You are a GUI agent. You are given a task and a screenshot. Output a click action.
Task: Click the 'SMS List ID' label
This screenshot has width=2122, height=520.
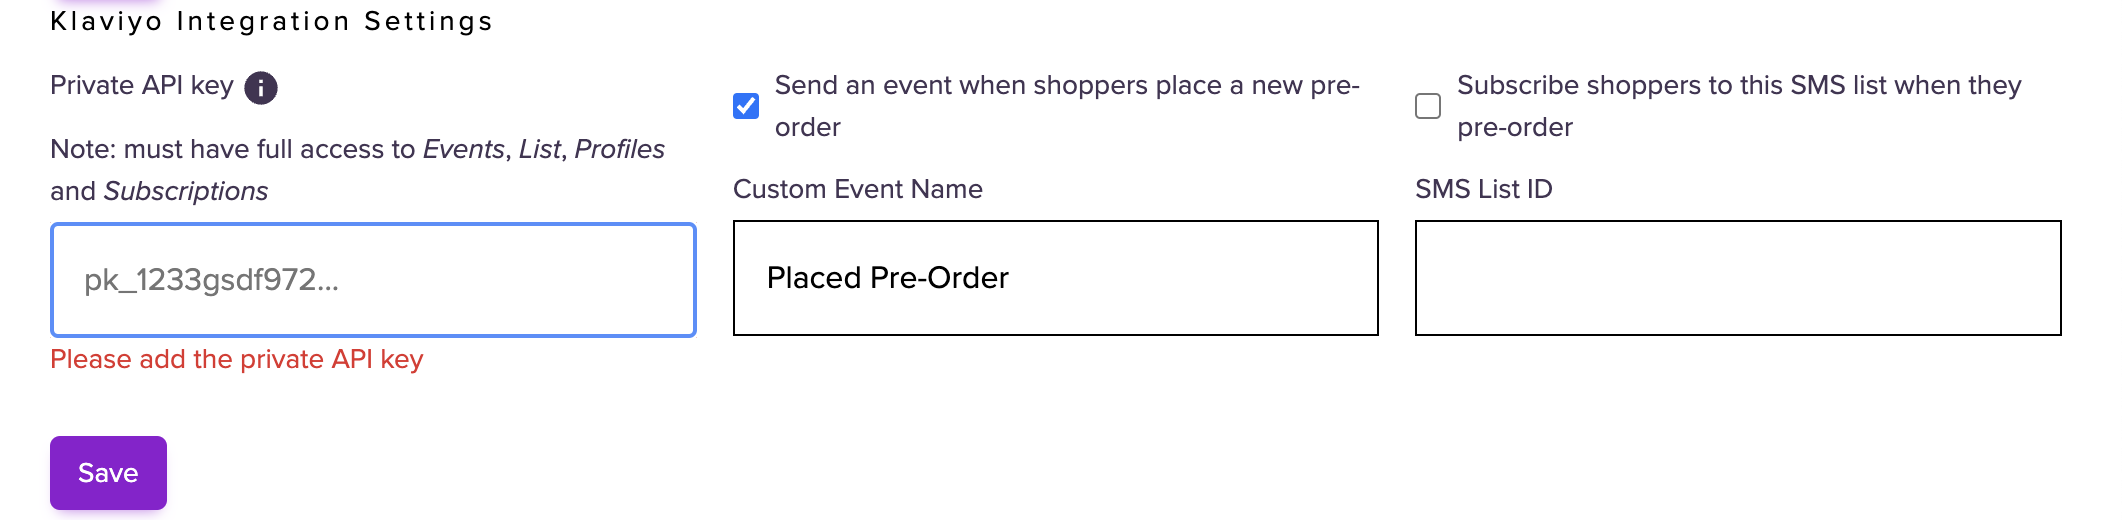1483,189
